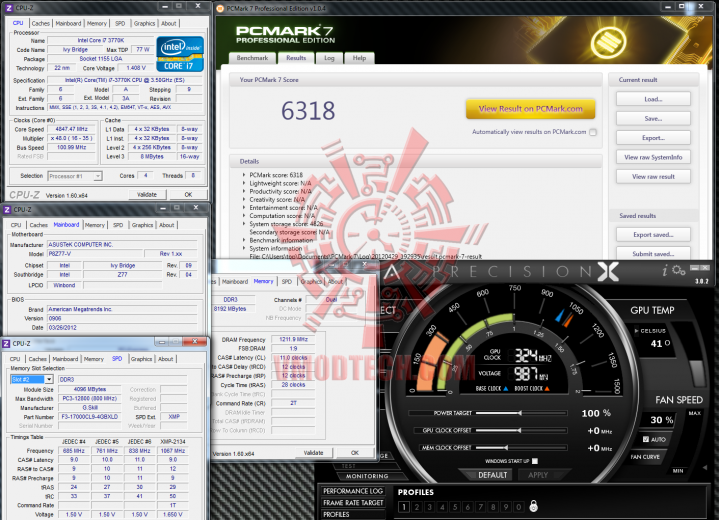719x520 pixels.
Task: Expand Lightweight score detail
Action: tap(244, 183)
